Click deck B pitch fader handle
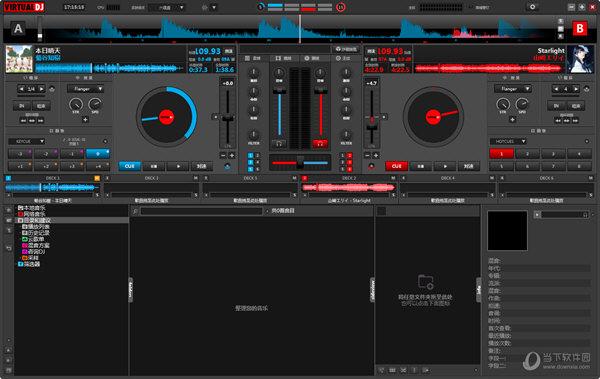The height and width of the screenshot is (379, 600). coord(372,127)
